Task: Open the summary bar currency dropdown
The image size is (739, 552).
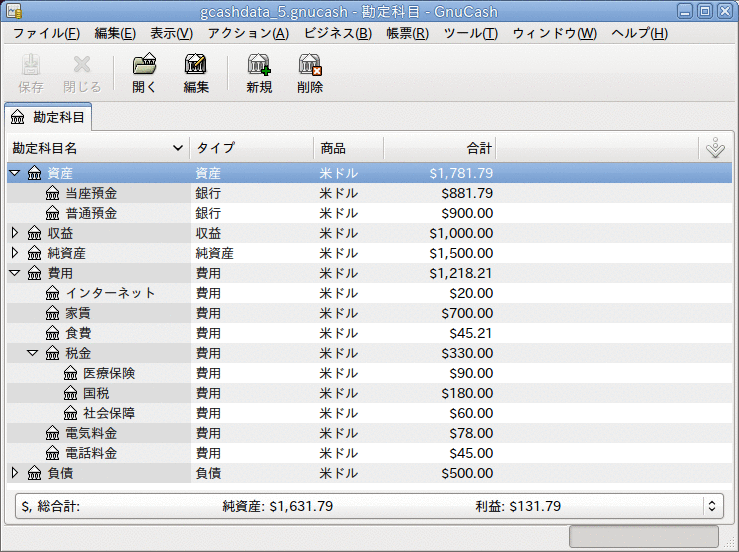Action: pyautogui.click(x=712, y=506)
